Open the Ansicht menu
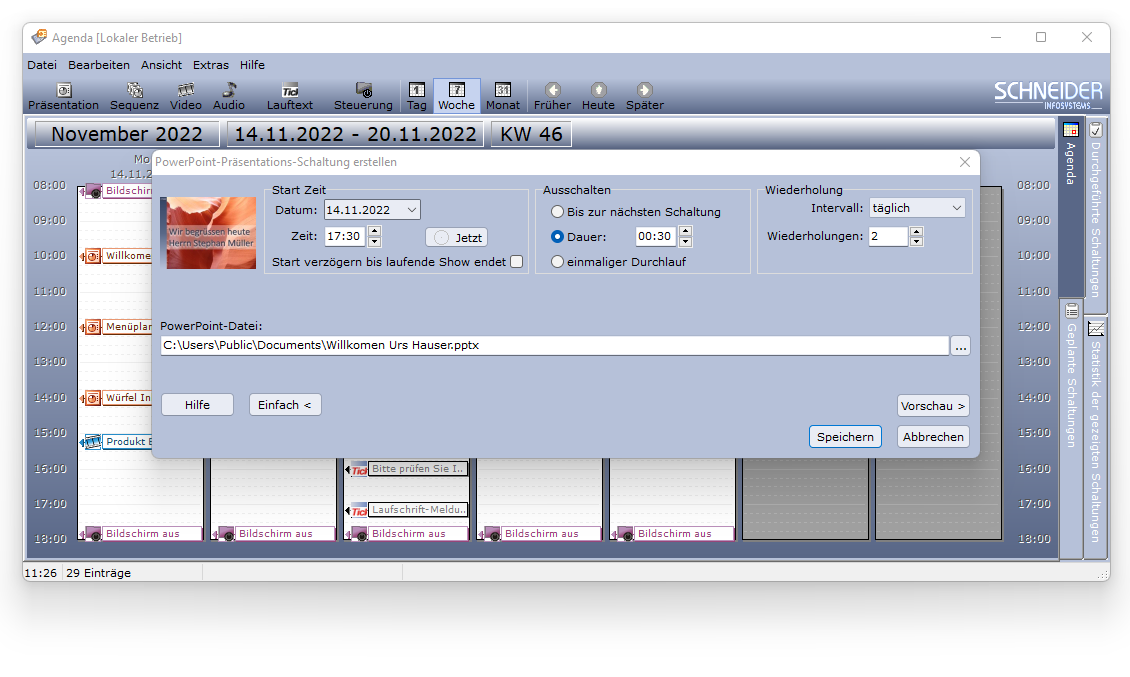Image resolution: width=1130 pixels, height=677 pixels. coord(161,65)
